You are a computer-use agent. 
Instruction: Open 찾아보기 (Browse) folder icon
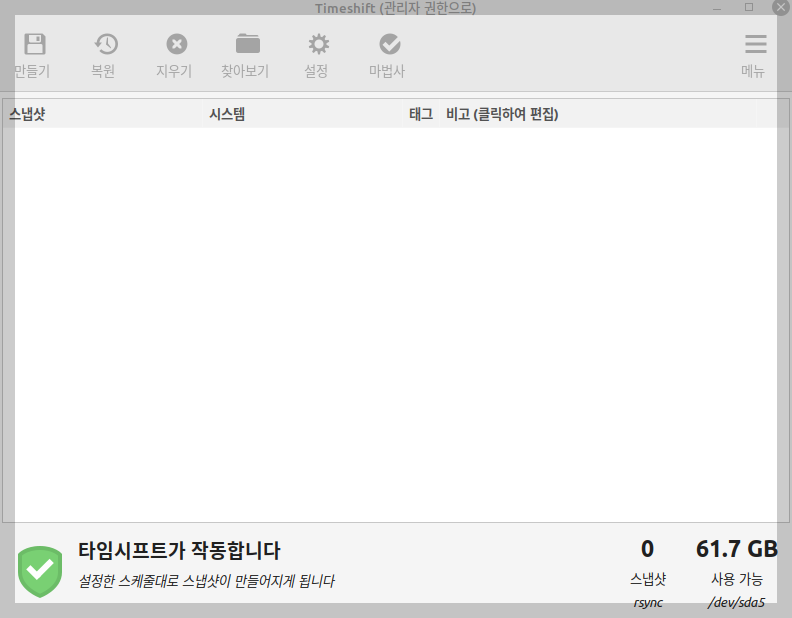[248, 44]
